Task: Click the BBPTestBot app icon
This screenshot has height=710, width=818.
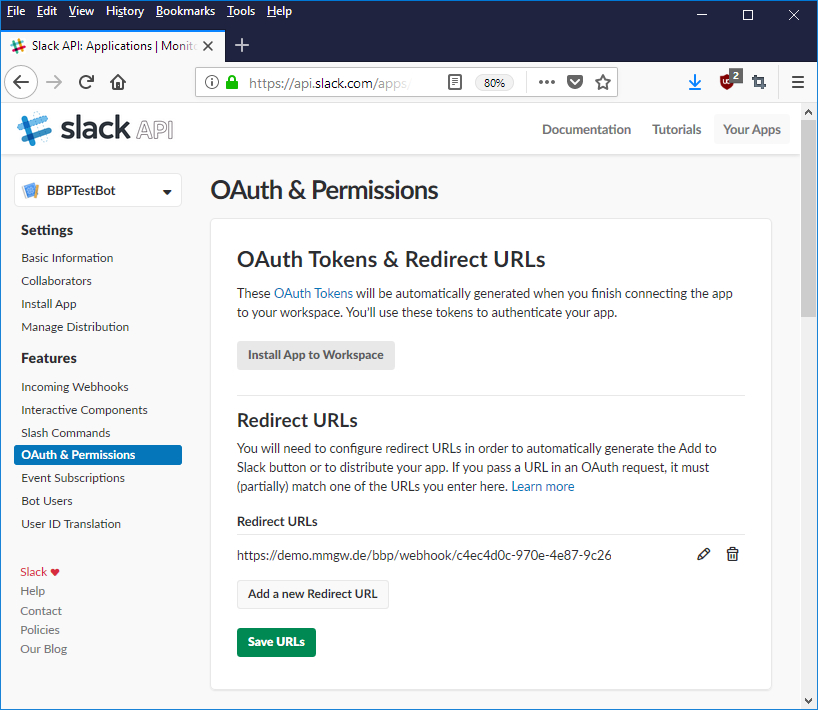Action: (31, 190)
